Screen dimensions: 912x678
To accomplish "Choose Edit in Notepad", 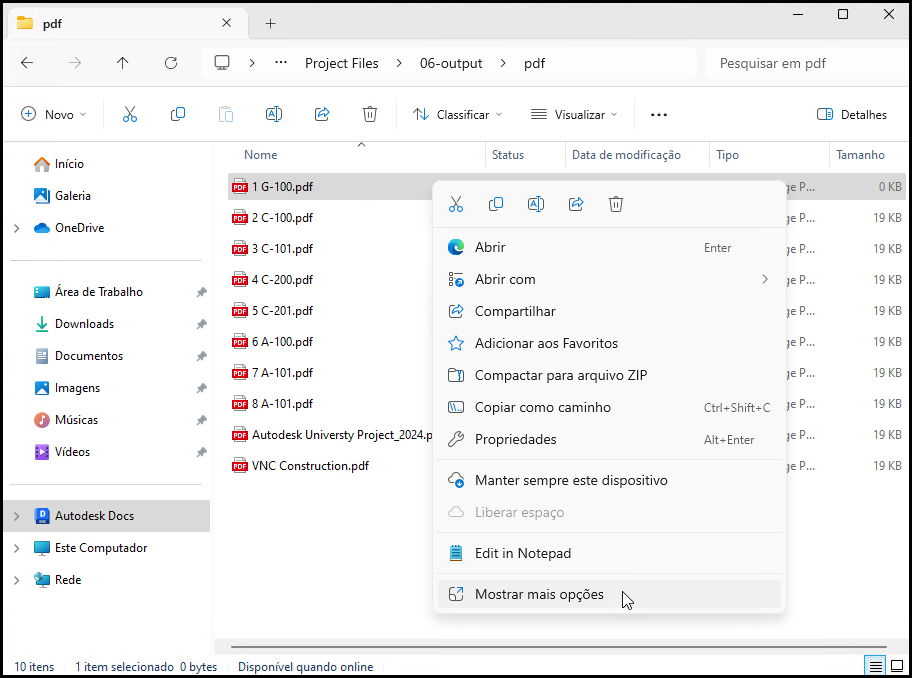I will pyautogui.click(x=609, y=553).
